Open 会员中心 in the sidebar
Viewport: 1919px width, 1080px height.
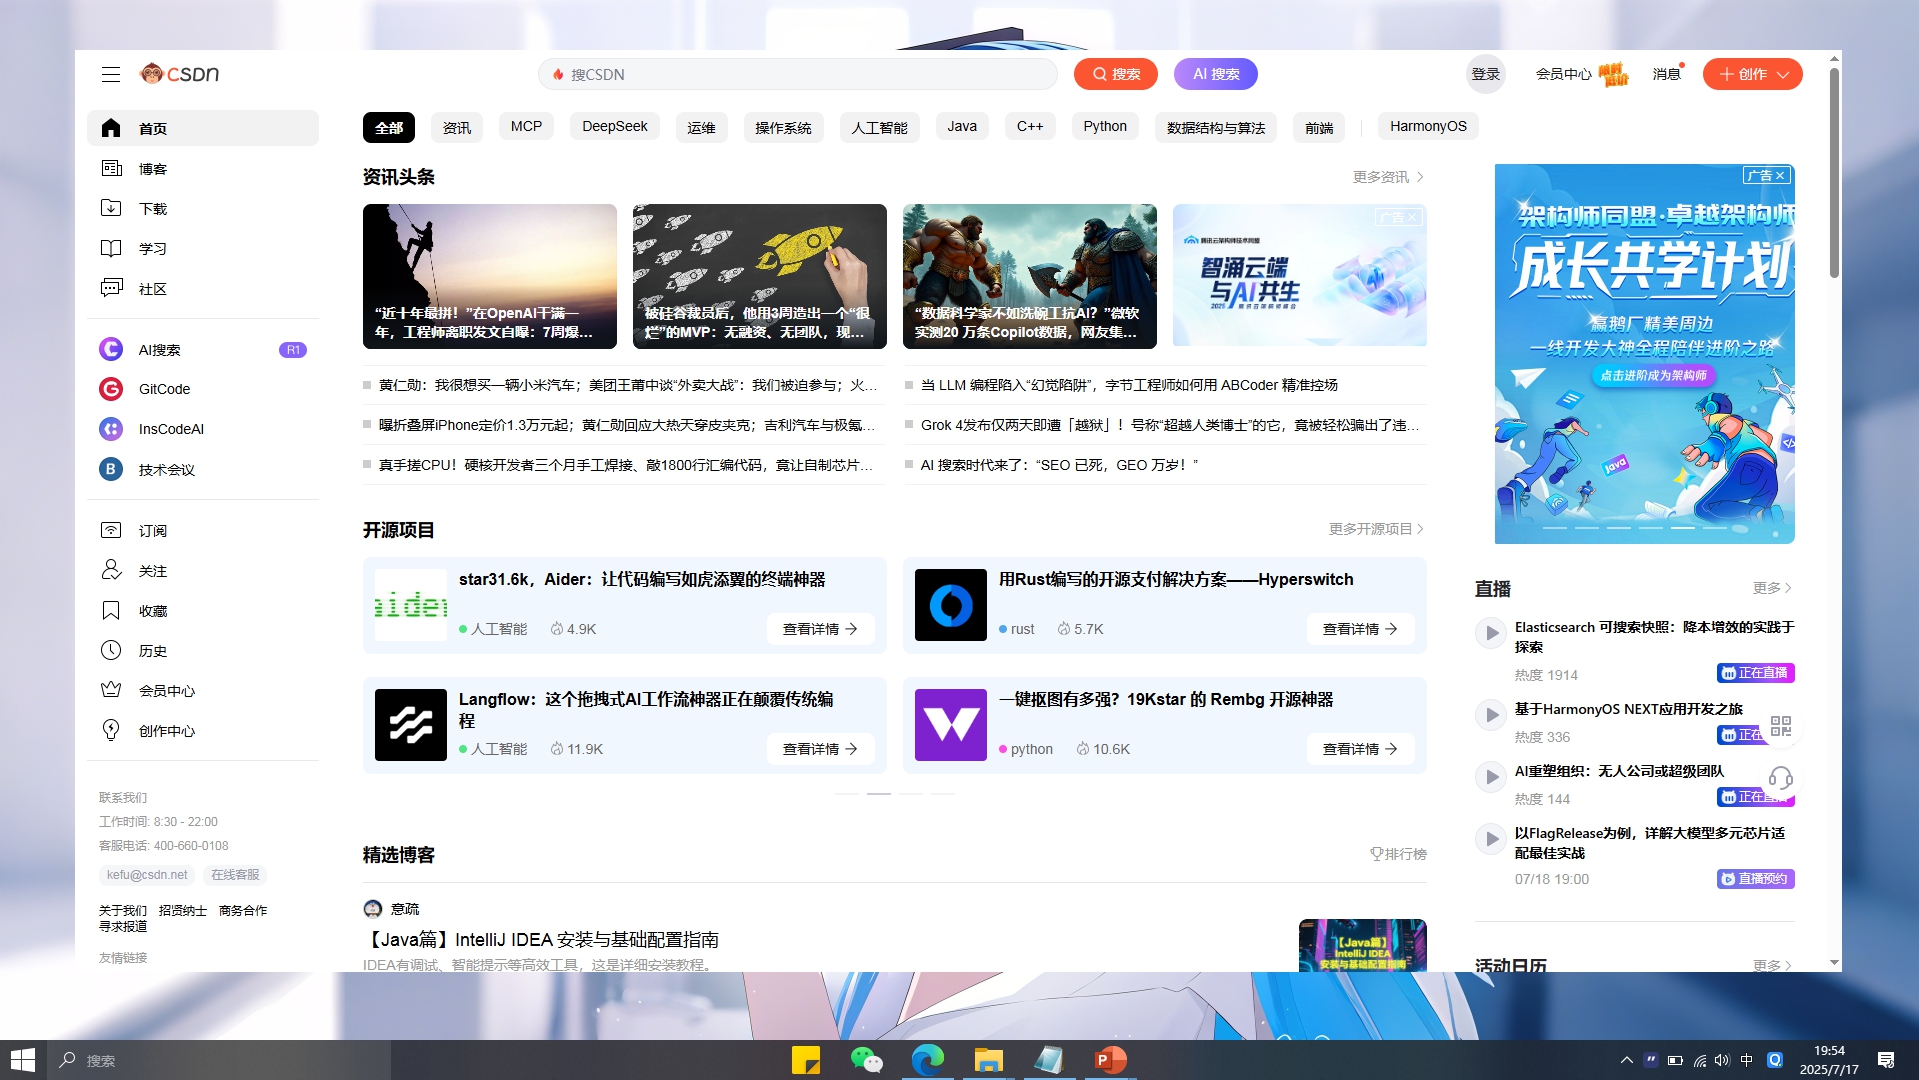[x=203, y=691]
